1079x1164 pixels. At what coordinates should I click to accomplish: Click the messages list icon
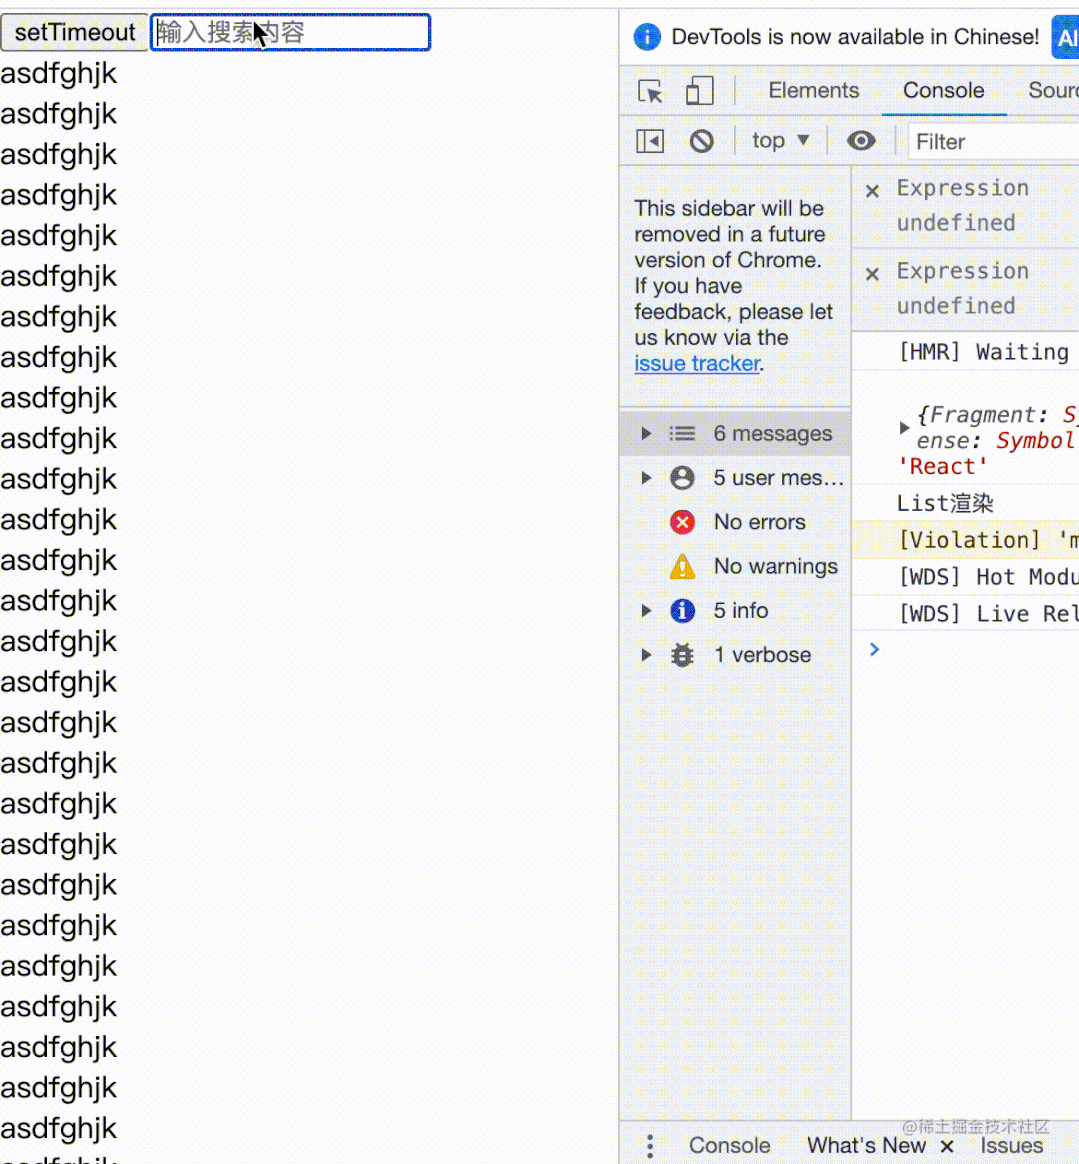682,434
